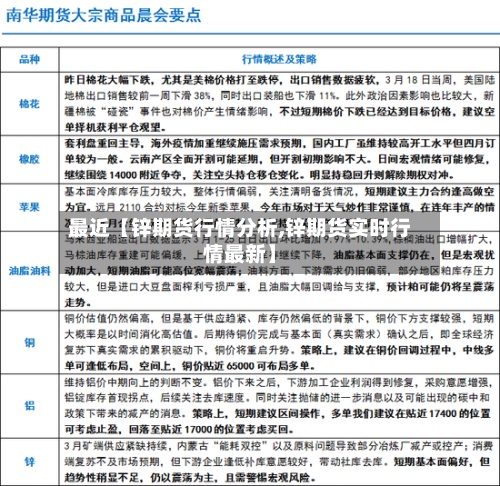500x486 pixels.
Task: Click the caption 最近【锌期货行情分析,锌期货实时行情最新】
Action: (240, 241)
